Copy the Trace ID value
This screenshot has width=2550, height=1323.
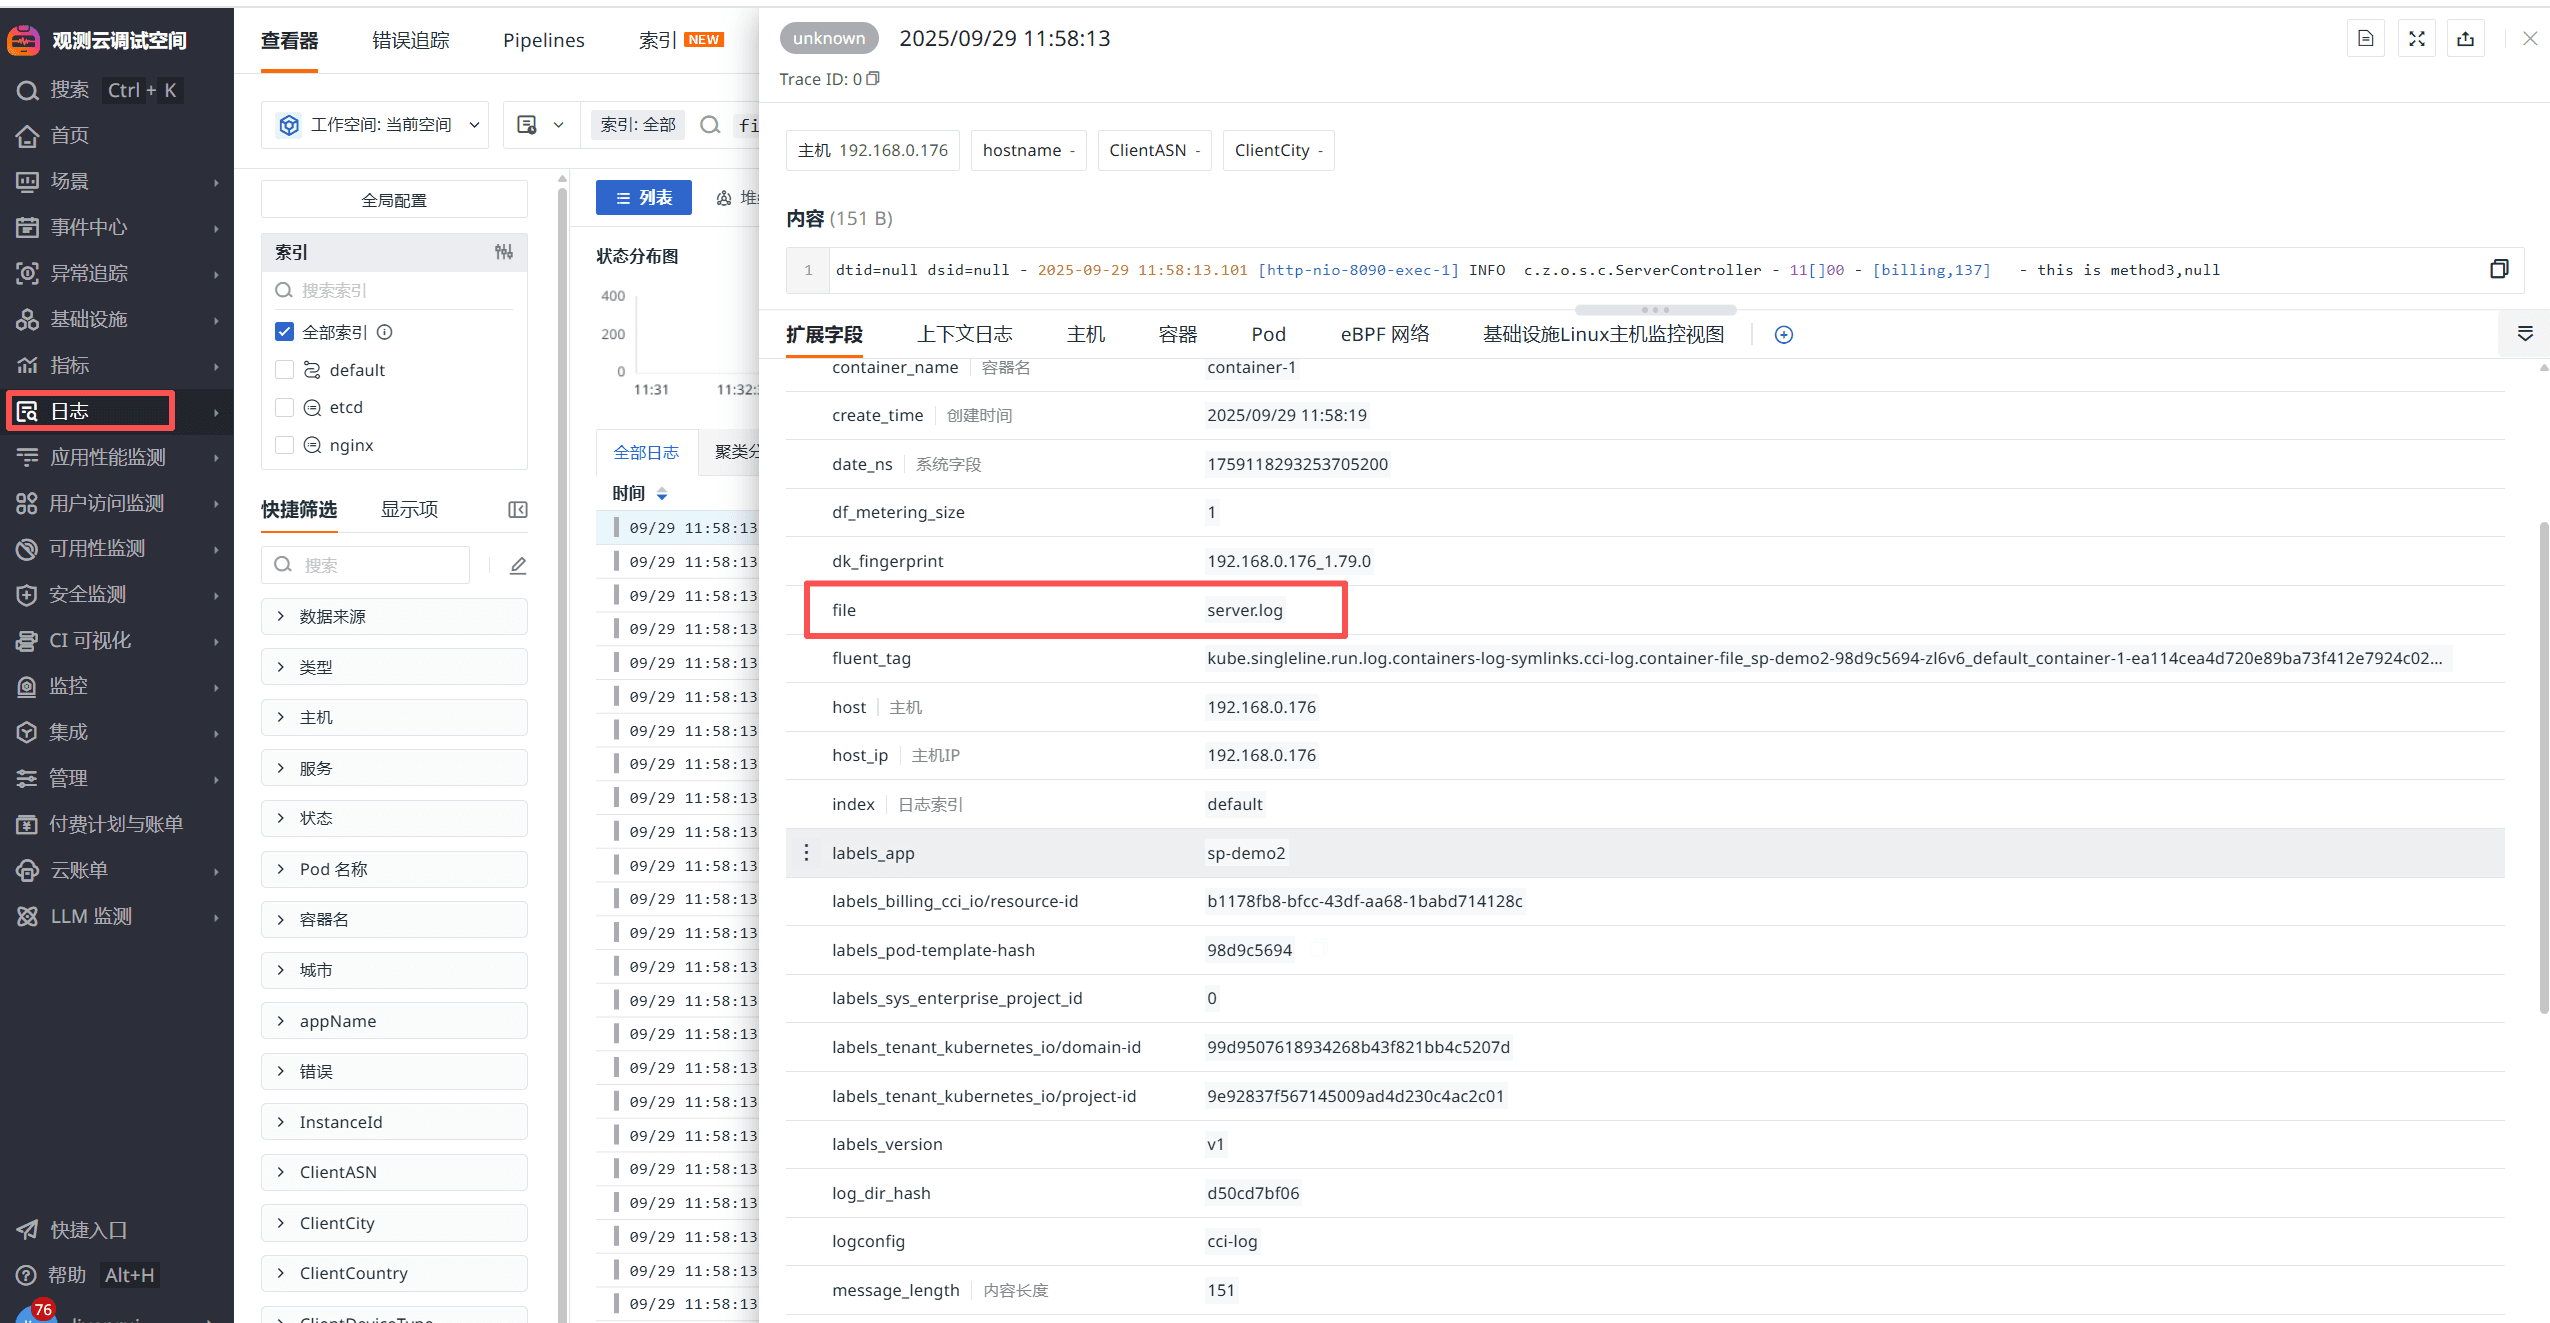(x=873, y=78)
